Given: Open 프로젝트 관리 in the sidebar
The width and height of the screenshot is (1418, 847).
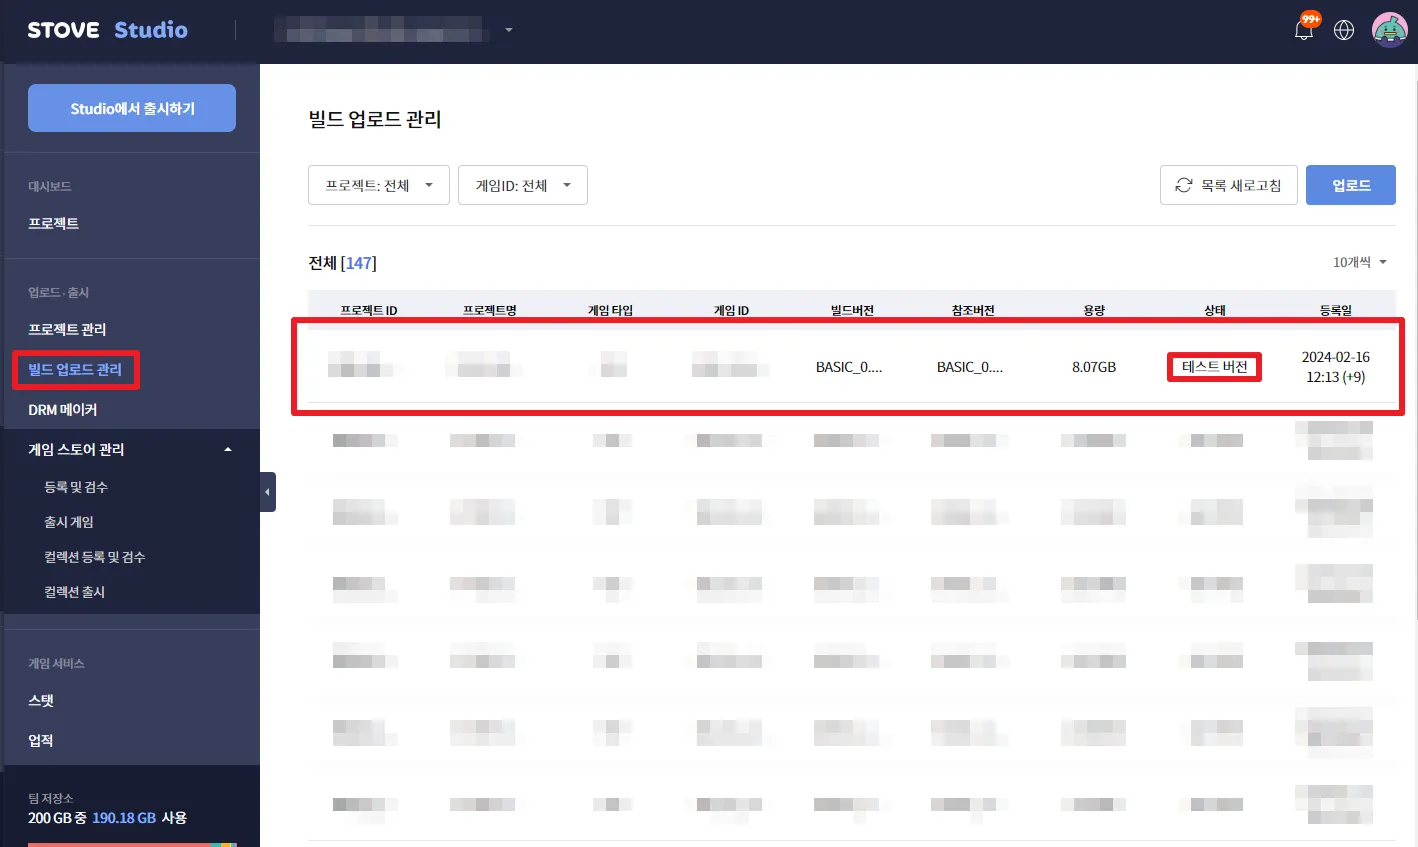Looking at the screenshot, I should tap(67, 329).
